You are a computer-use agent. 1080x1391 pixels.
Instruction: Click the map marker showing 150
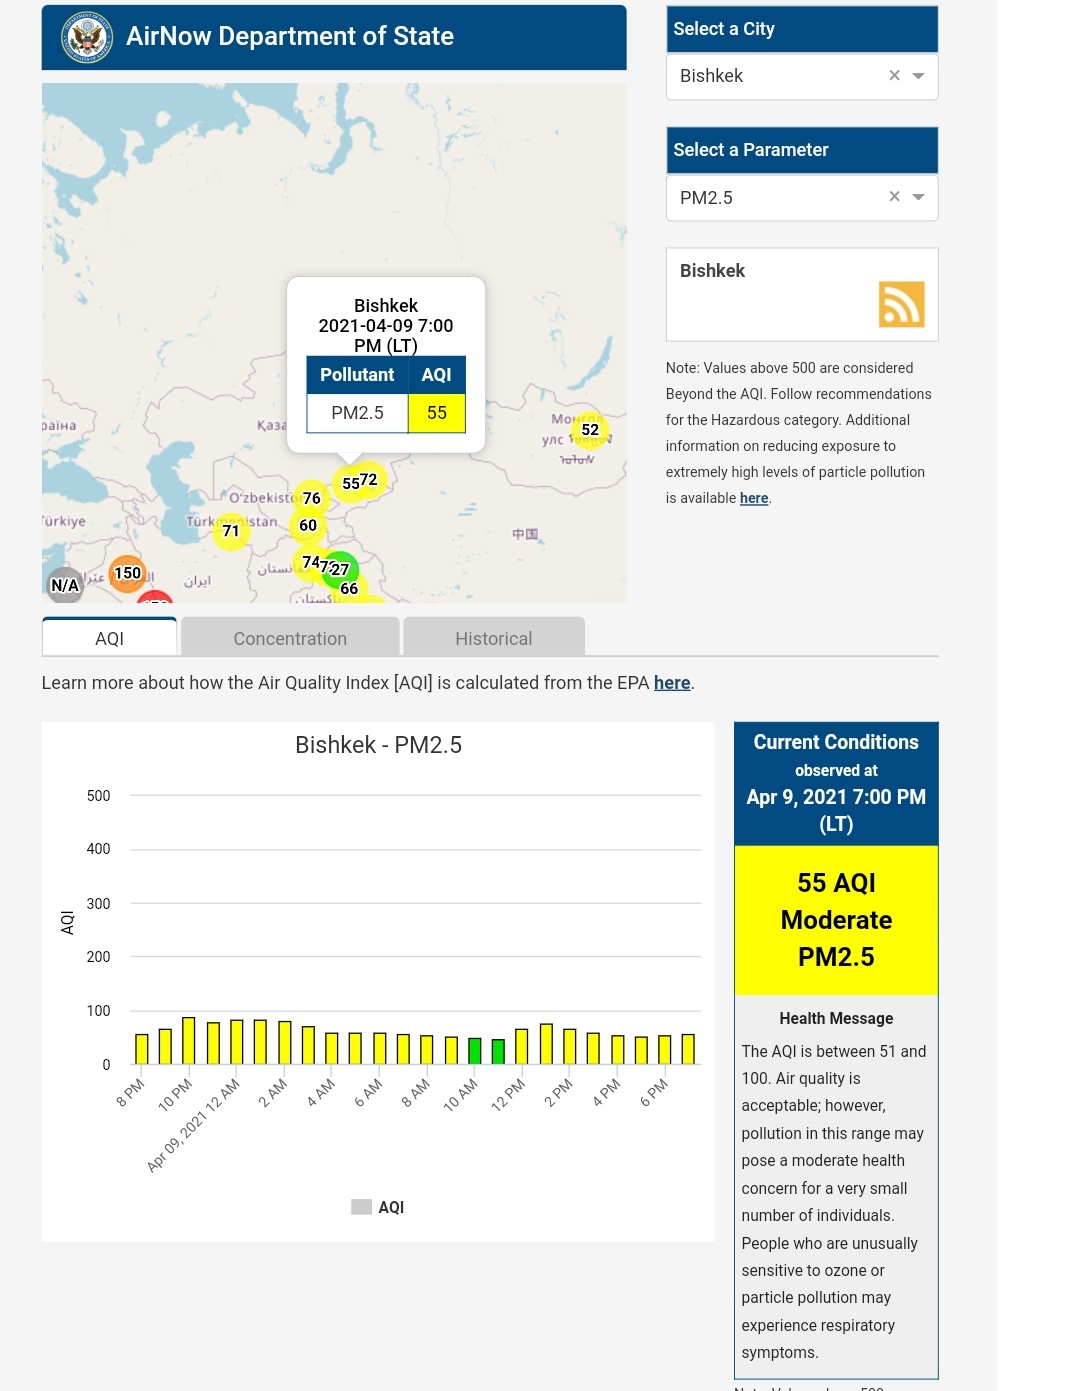pyautogui.click(x=127, y=573)
